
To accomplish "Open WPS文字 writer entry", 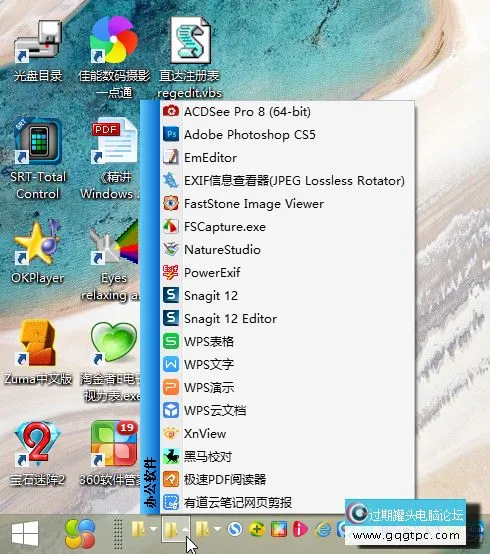I will [287, 365].
